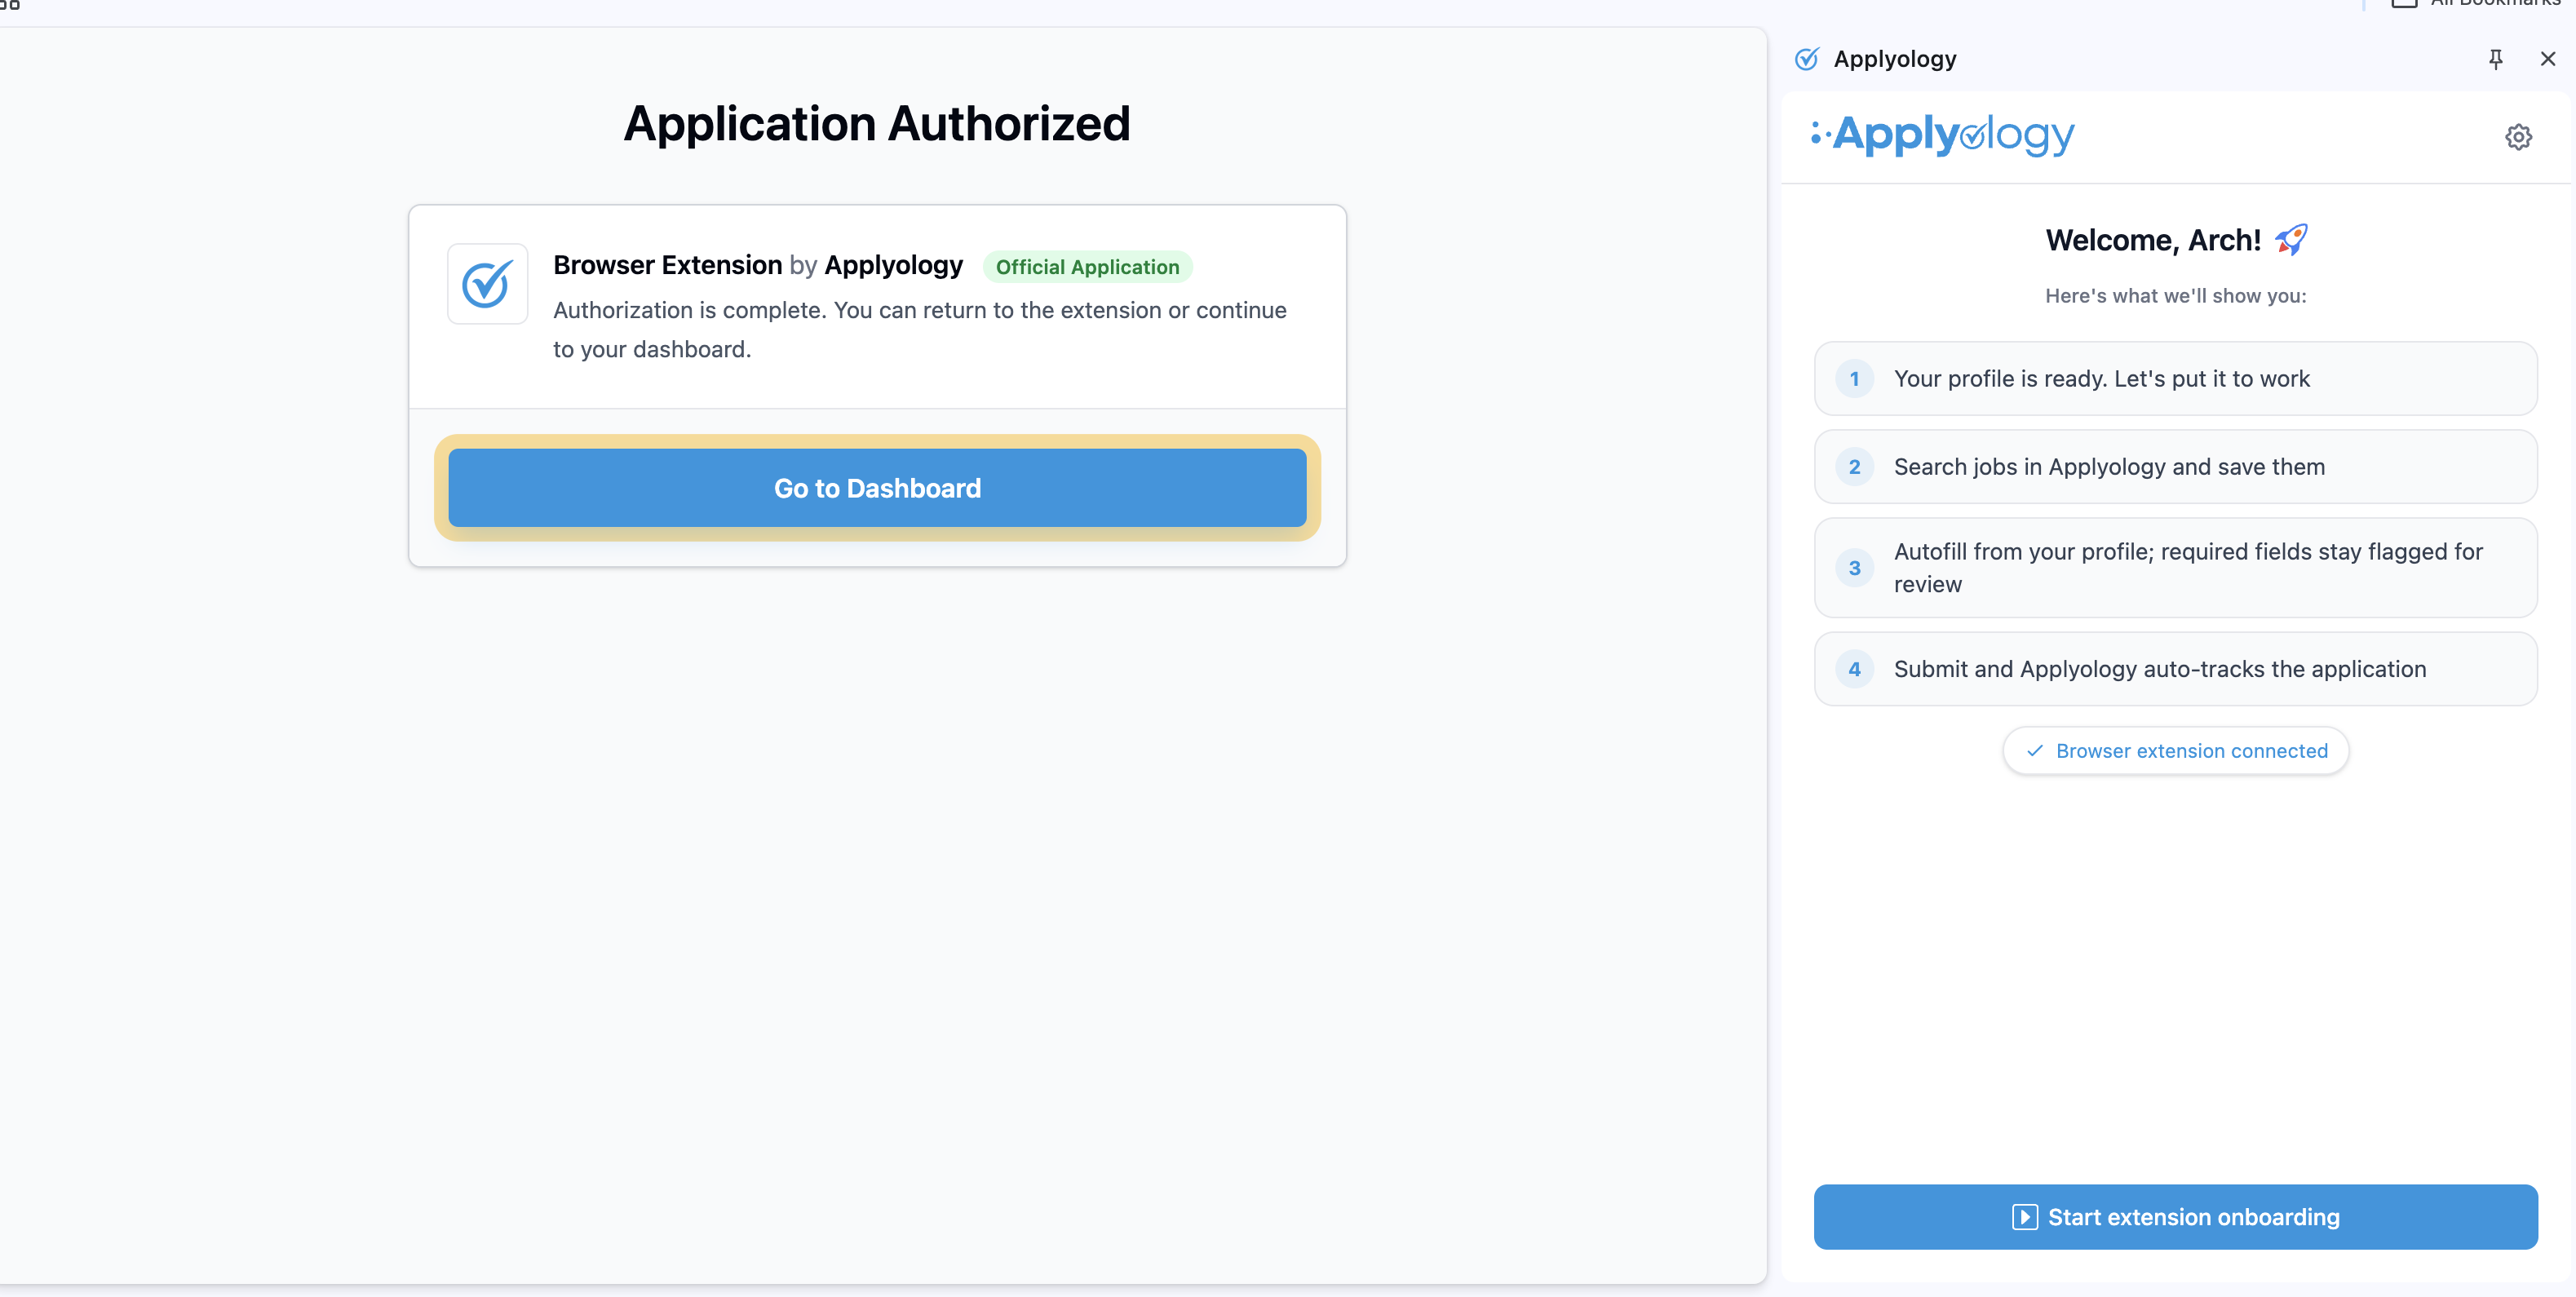Click the check icon in connected badge
This screenshot has height=1297, width=2576.
[2034, 751]
